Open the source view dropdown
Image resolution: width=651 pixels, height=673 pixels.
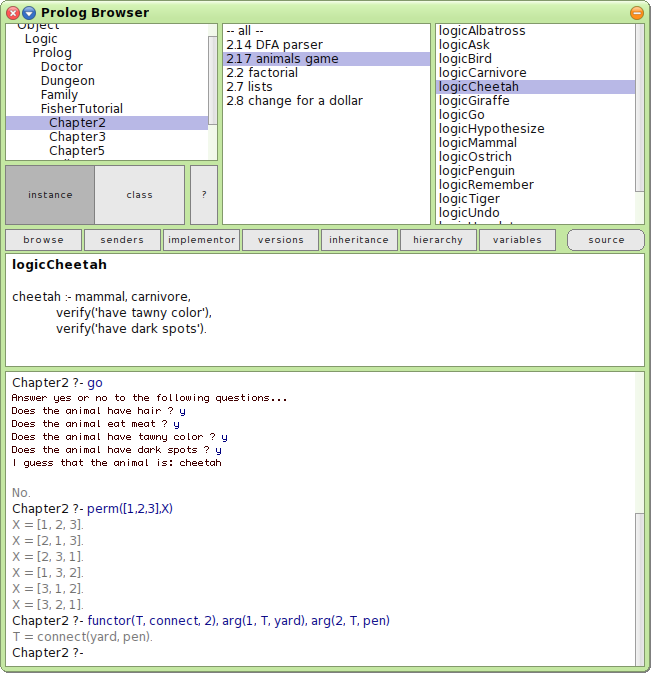coord(606,240)
